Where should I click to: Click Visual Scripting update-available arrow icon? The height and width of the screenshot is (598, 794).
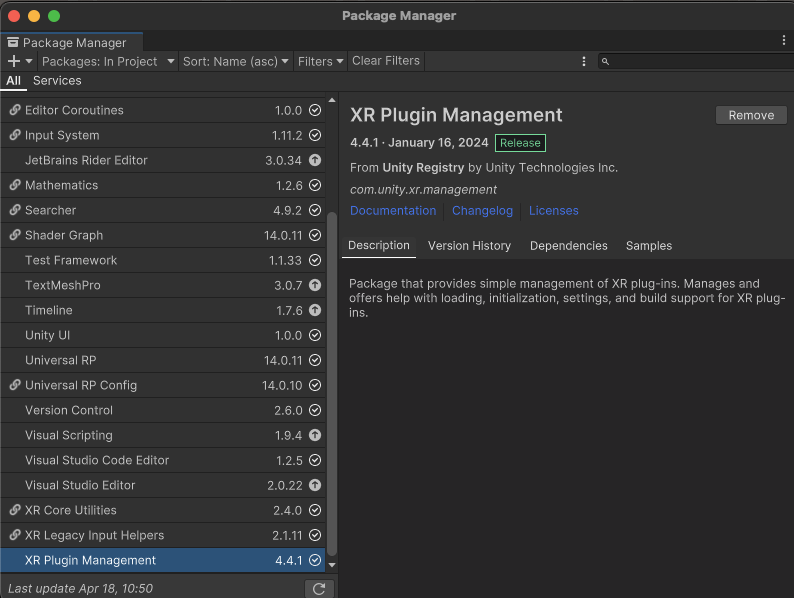tap(315, 435)
